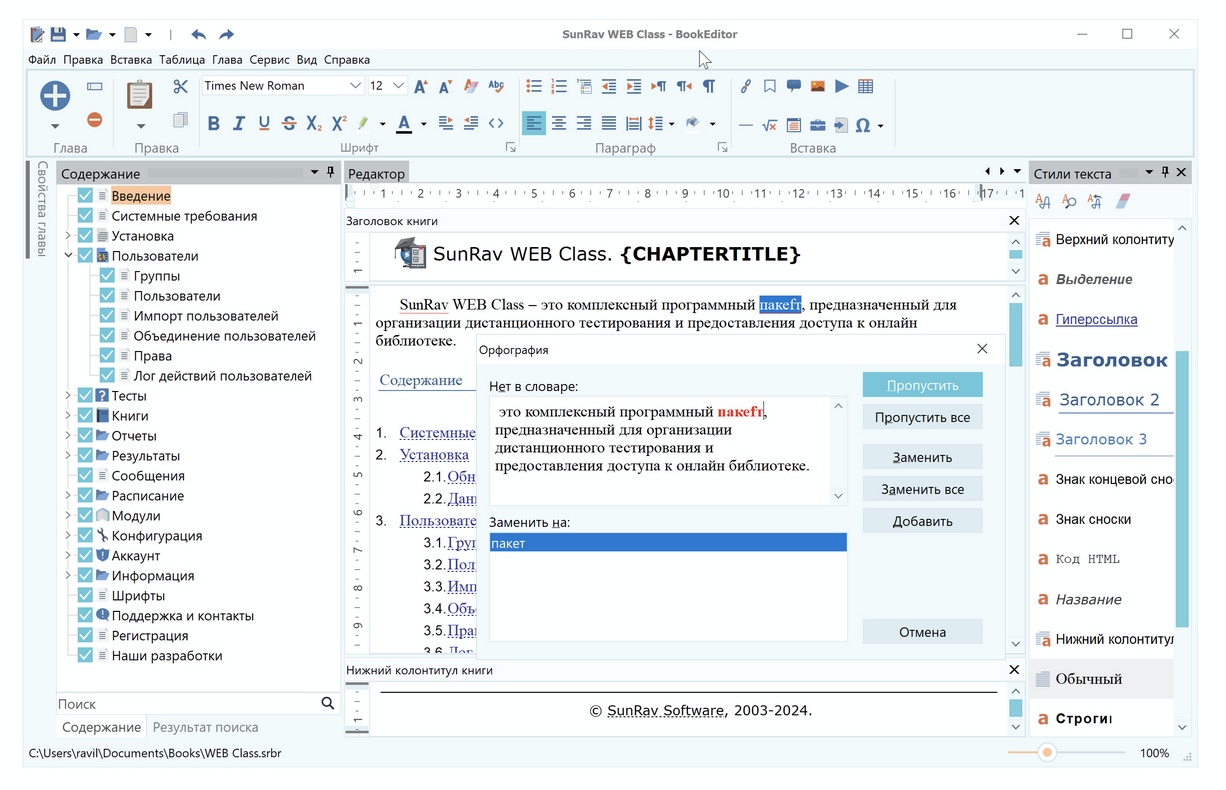1226x790 pixels.
Task: Switch to the Результат поиска tab
Action: click(205, 727)
